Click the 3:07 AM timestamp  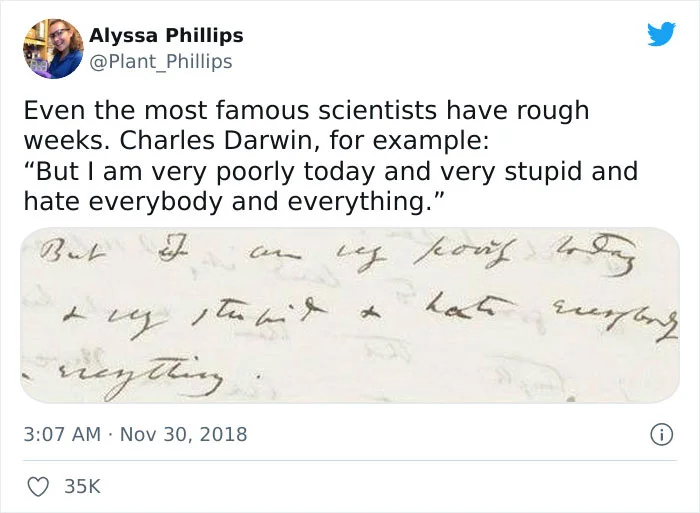62,434
